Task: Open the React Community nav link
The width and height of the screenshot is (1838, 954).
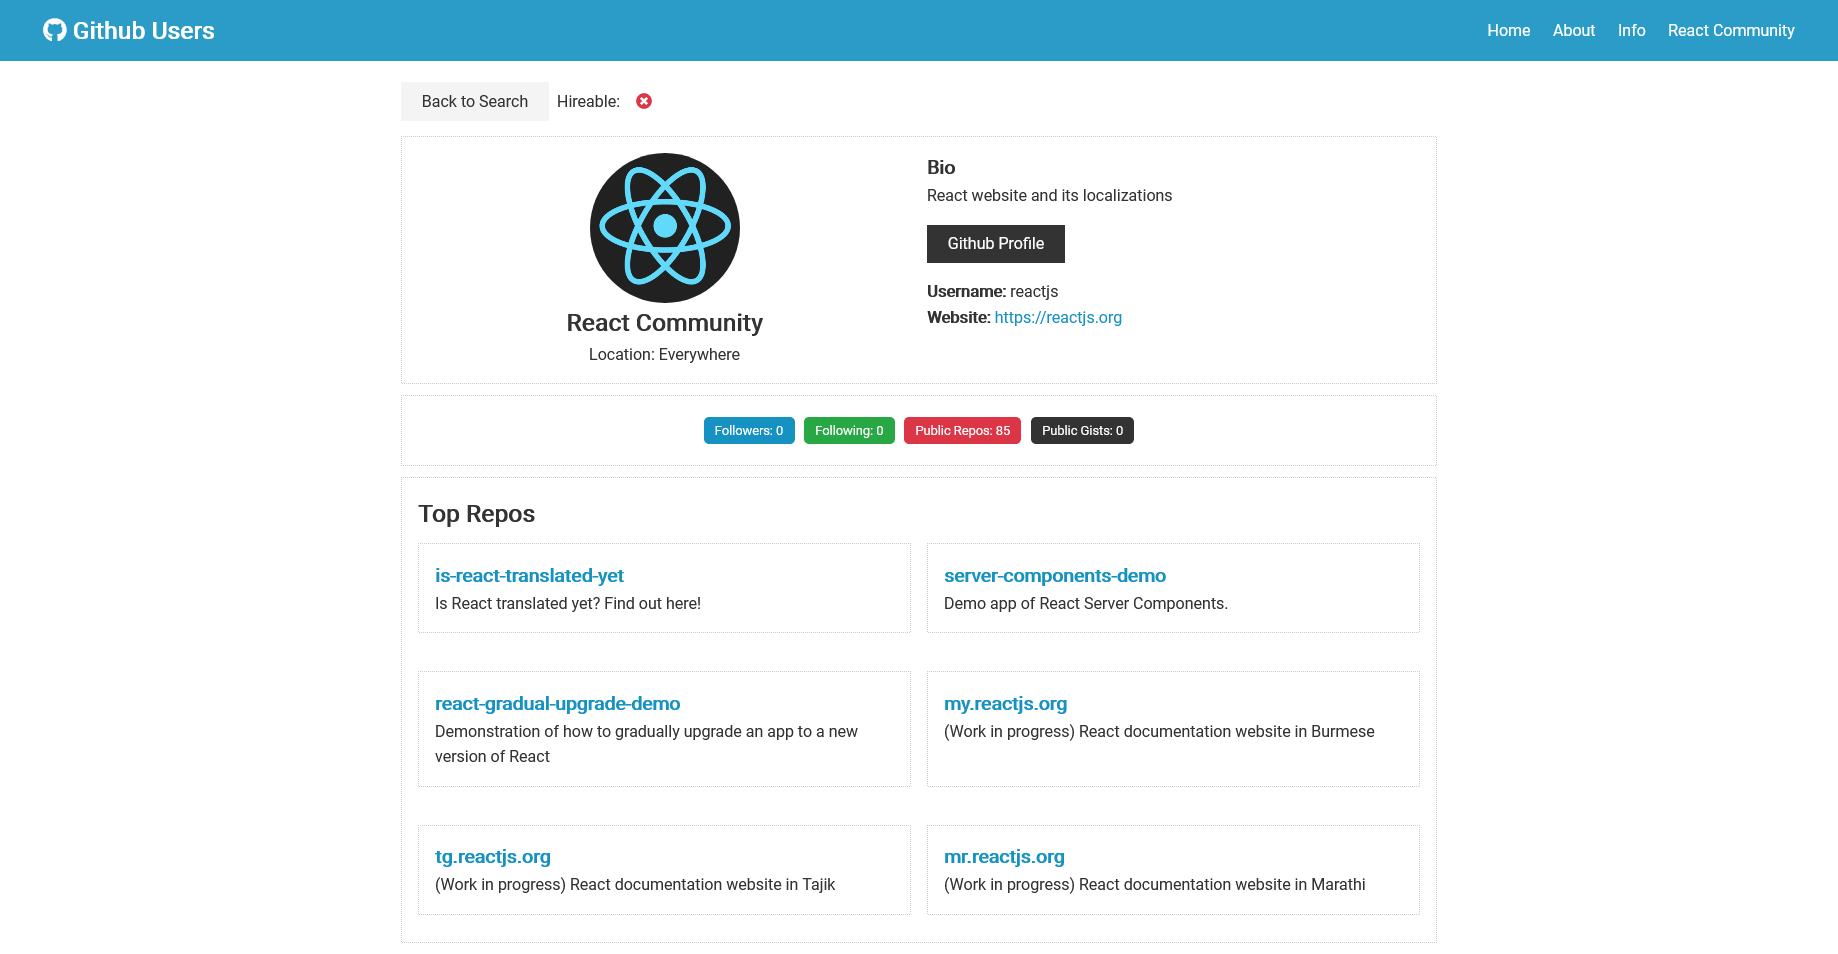Action: coord(1731,30)
